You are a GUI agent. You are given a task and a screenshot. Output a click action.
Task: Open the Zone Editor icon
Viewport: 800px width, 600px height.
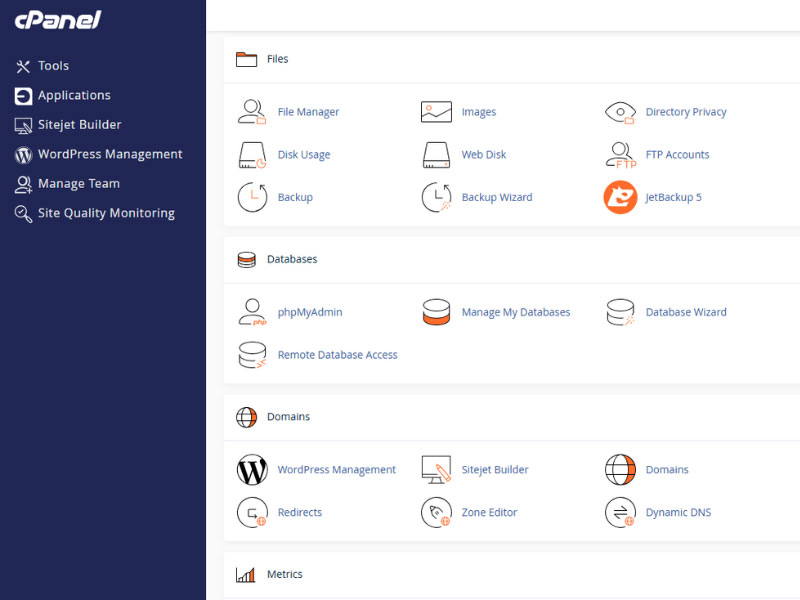(x=436, y=512)
